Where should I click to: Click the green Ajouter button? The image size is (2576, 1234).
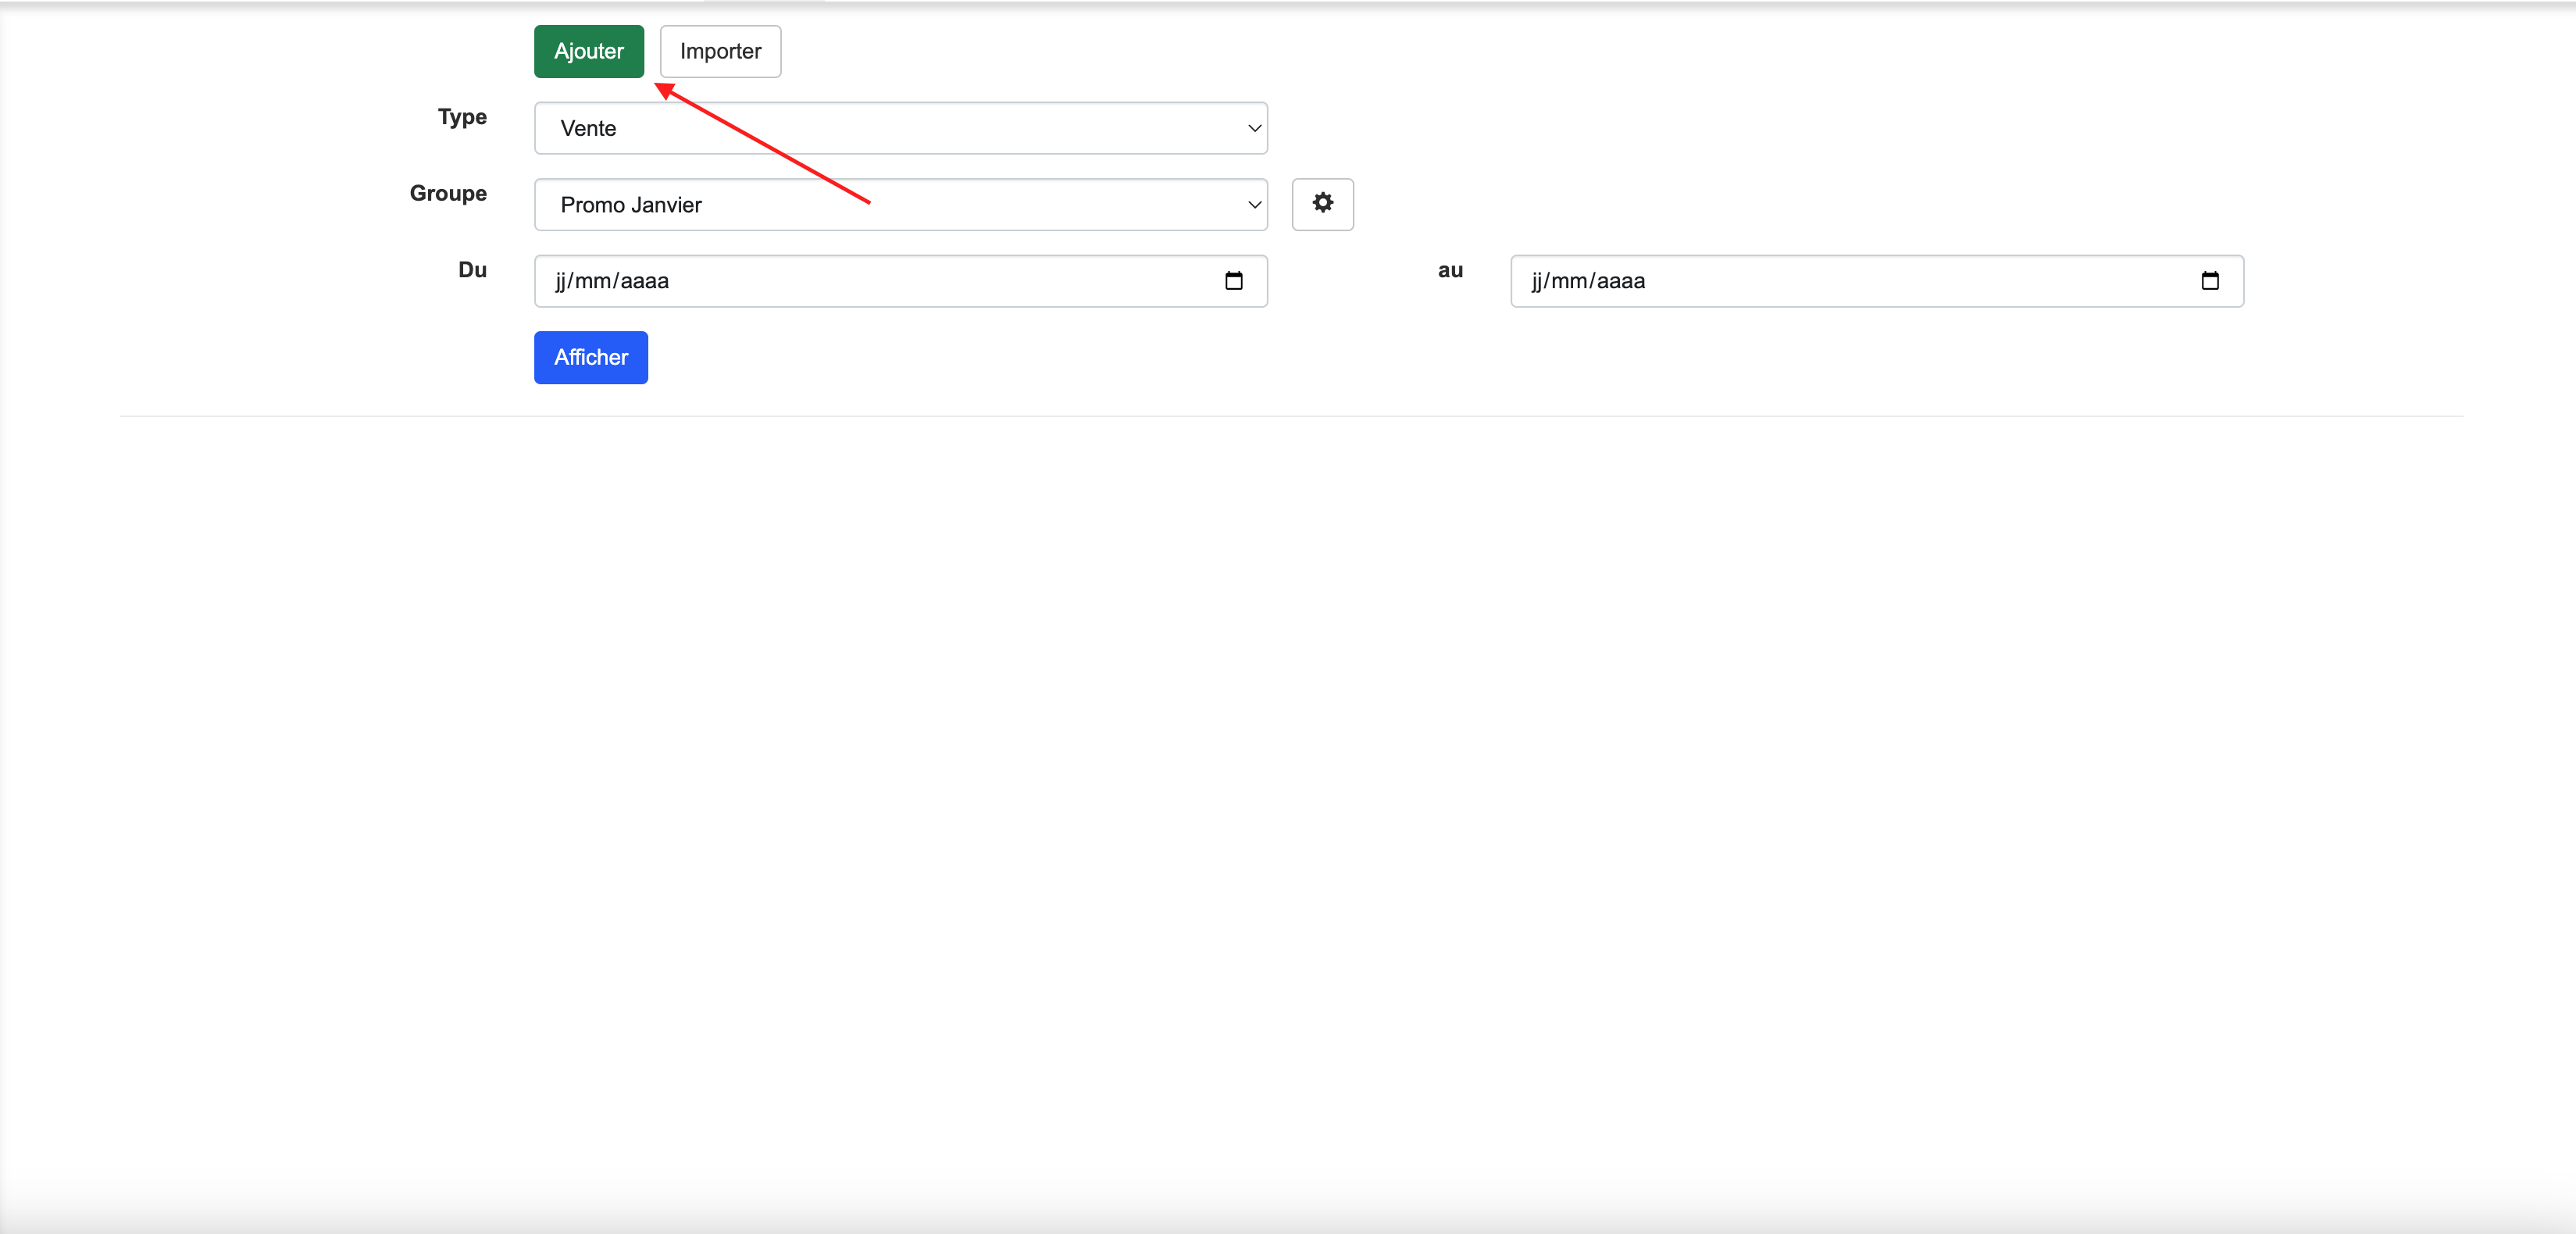589,51
